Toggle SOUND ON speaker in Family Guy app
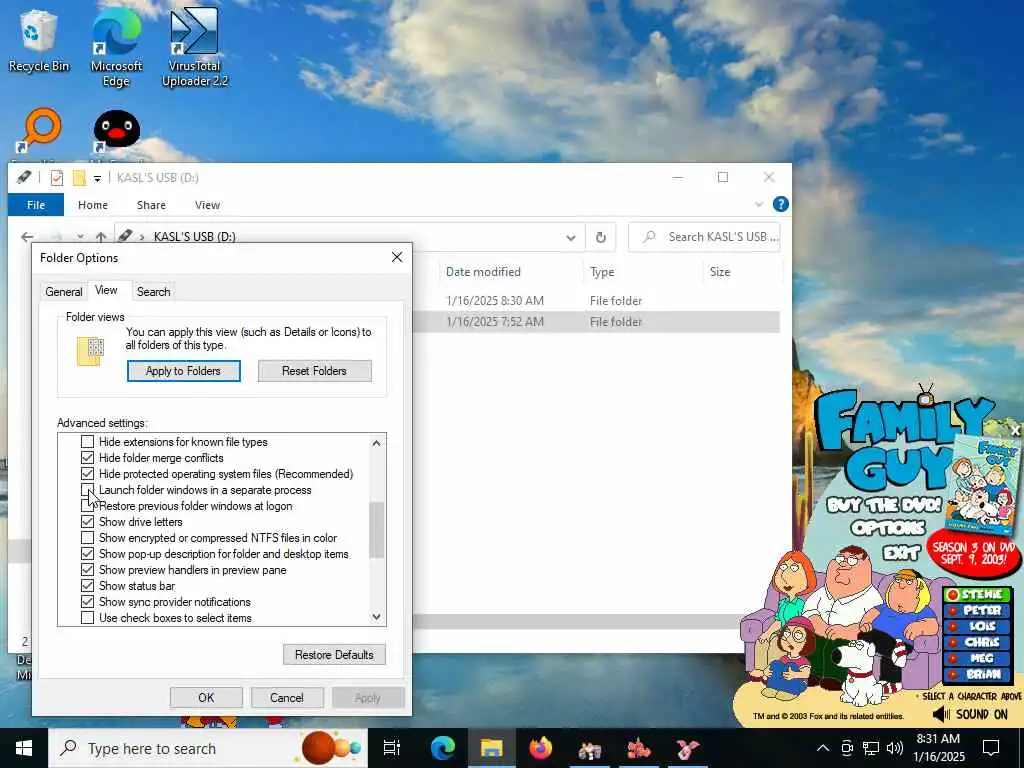 click(x=969, y=714)
